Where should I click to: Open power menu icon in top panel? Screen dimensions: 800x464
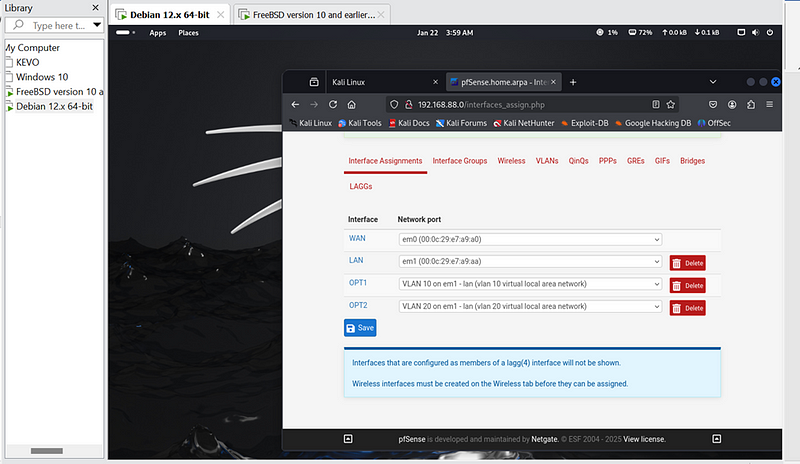tap(770, 33)
